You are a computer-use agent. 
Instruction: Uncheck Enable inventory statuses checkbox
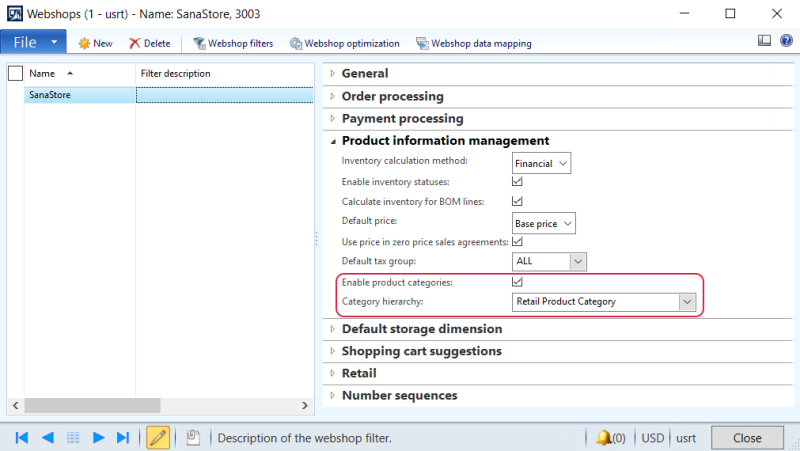pos(518,182)
